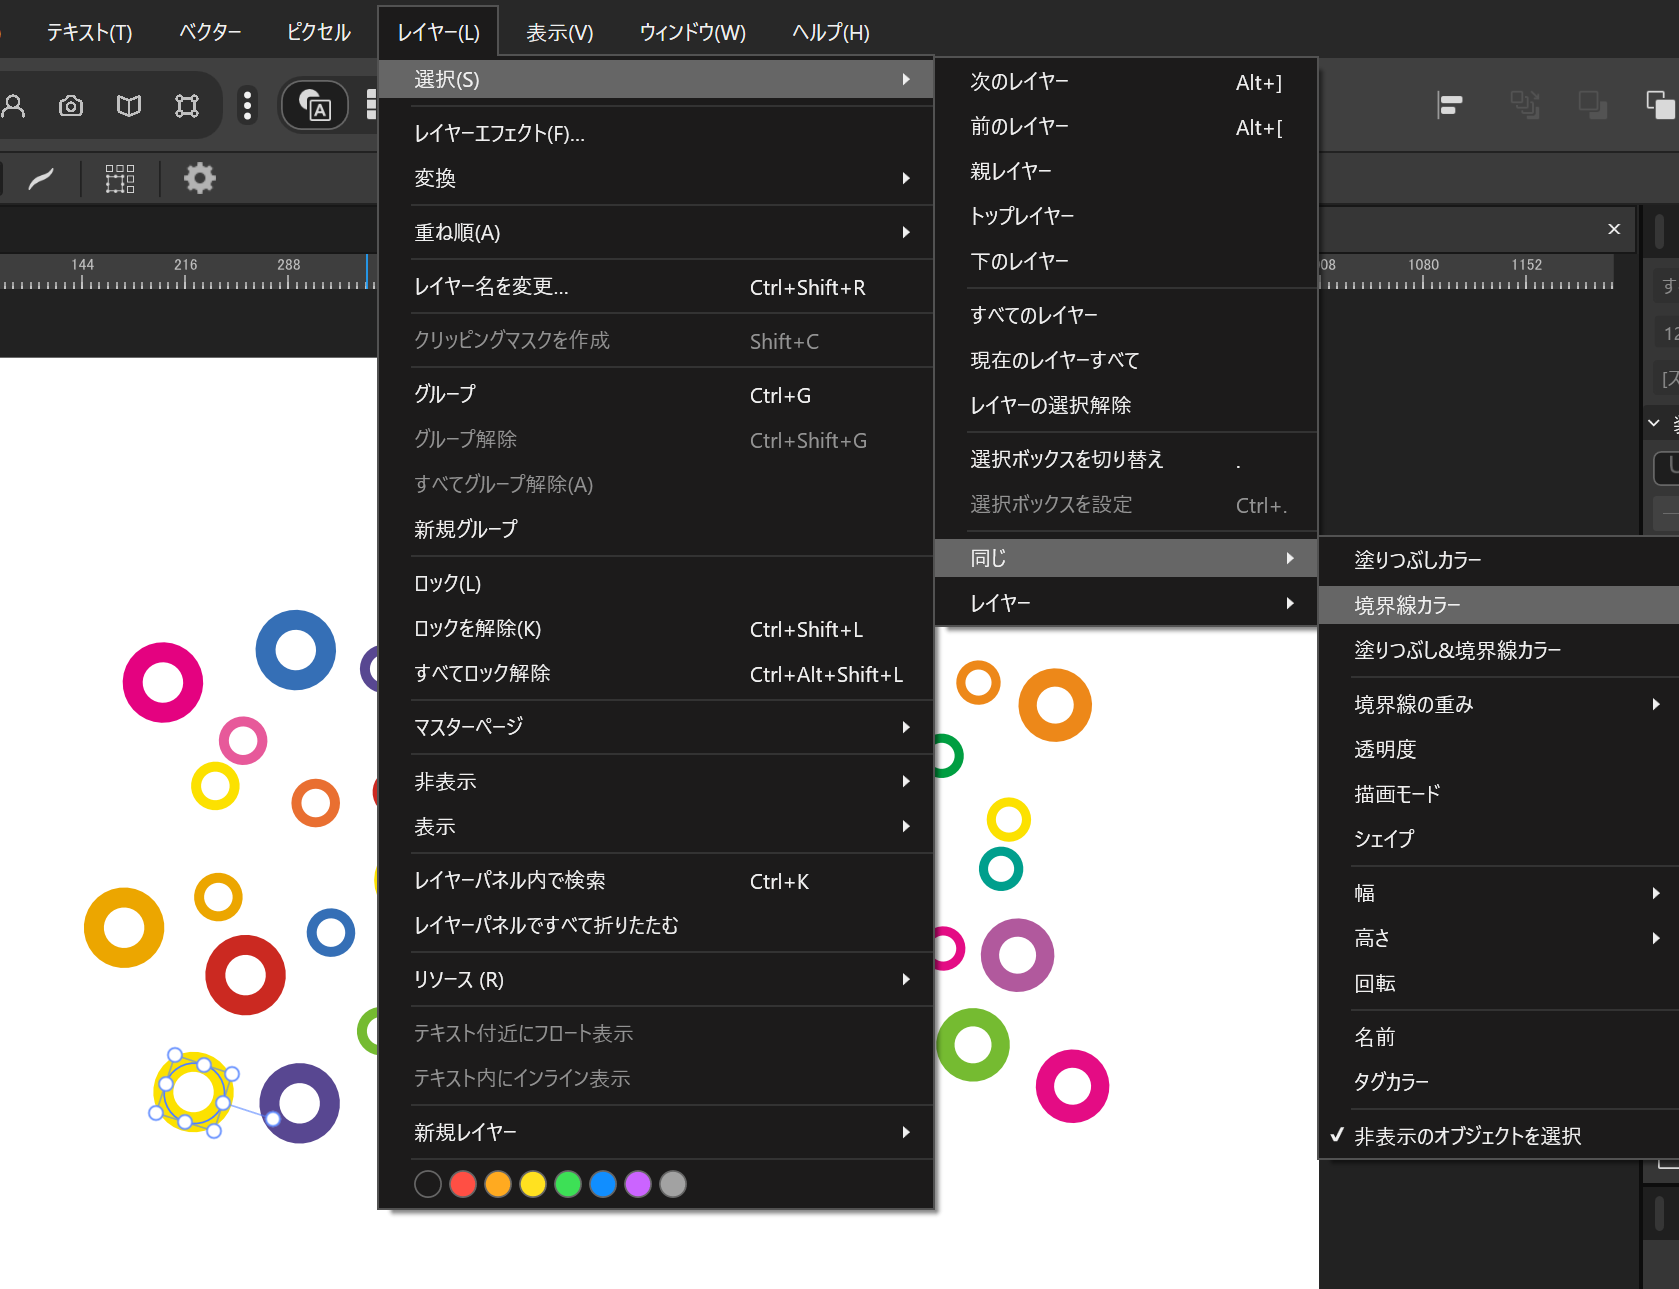
Task: Click the bounding-box transform icon in the toolbar
Action: click(x=187, y=106)
